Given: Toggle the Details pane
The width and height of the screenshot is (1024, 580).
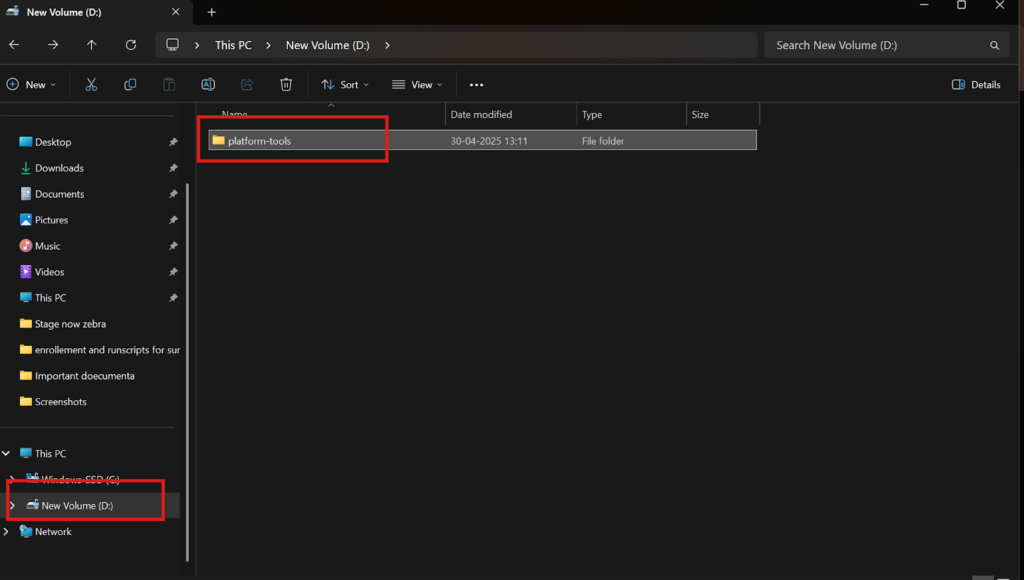Looking at the screenshot, I should (x=976, y=85).
